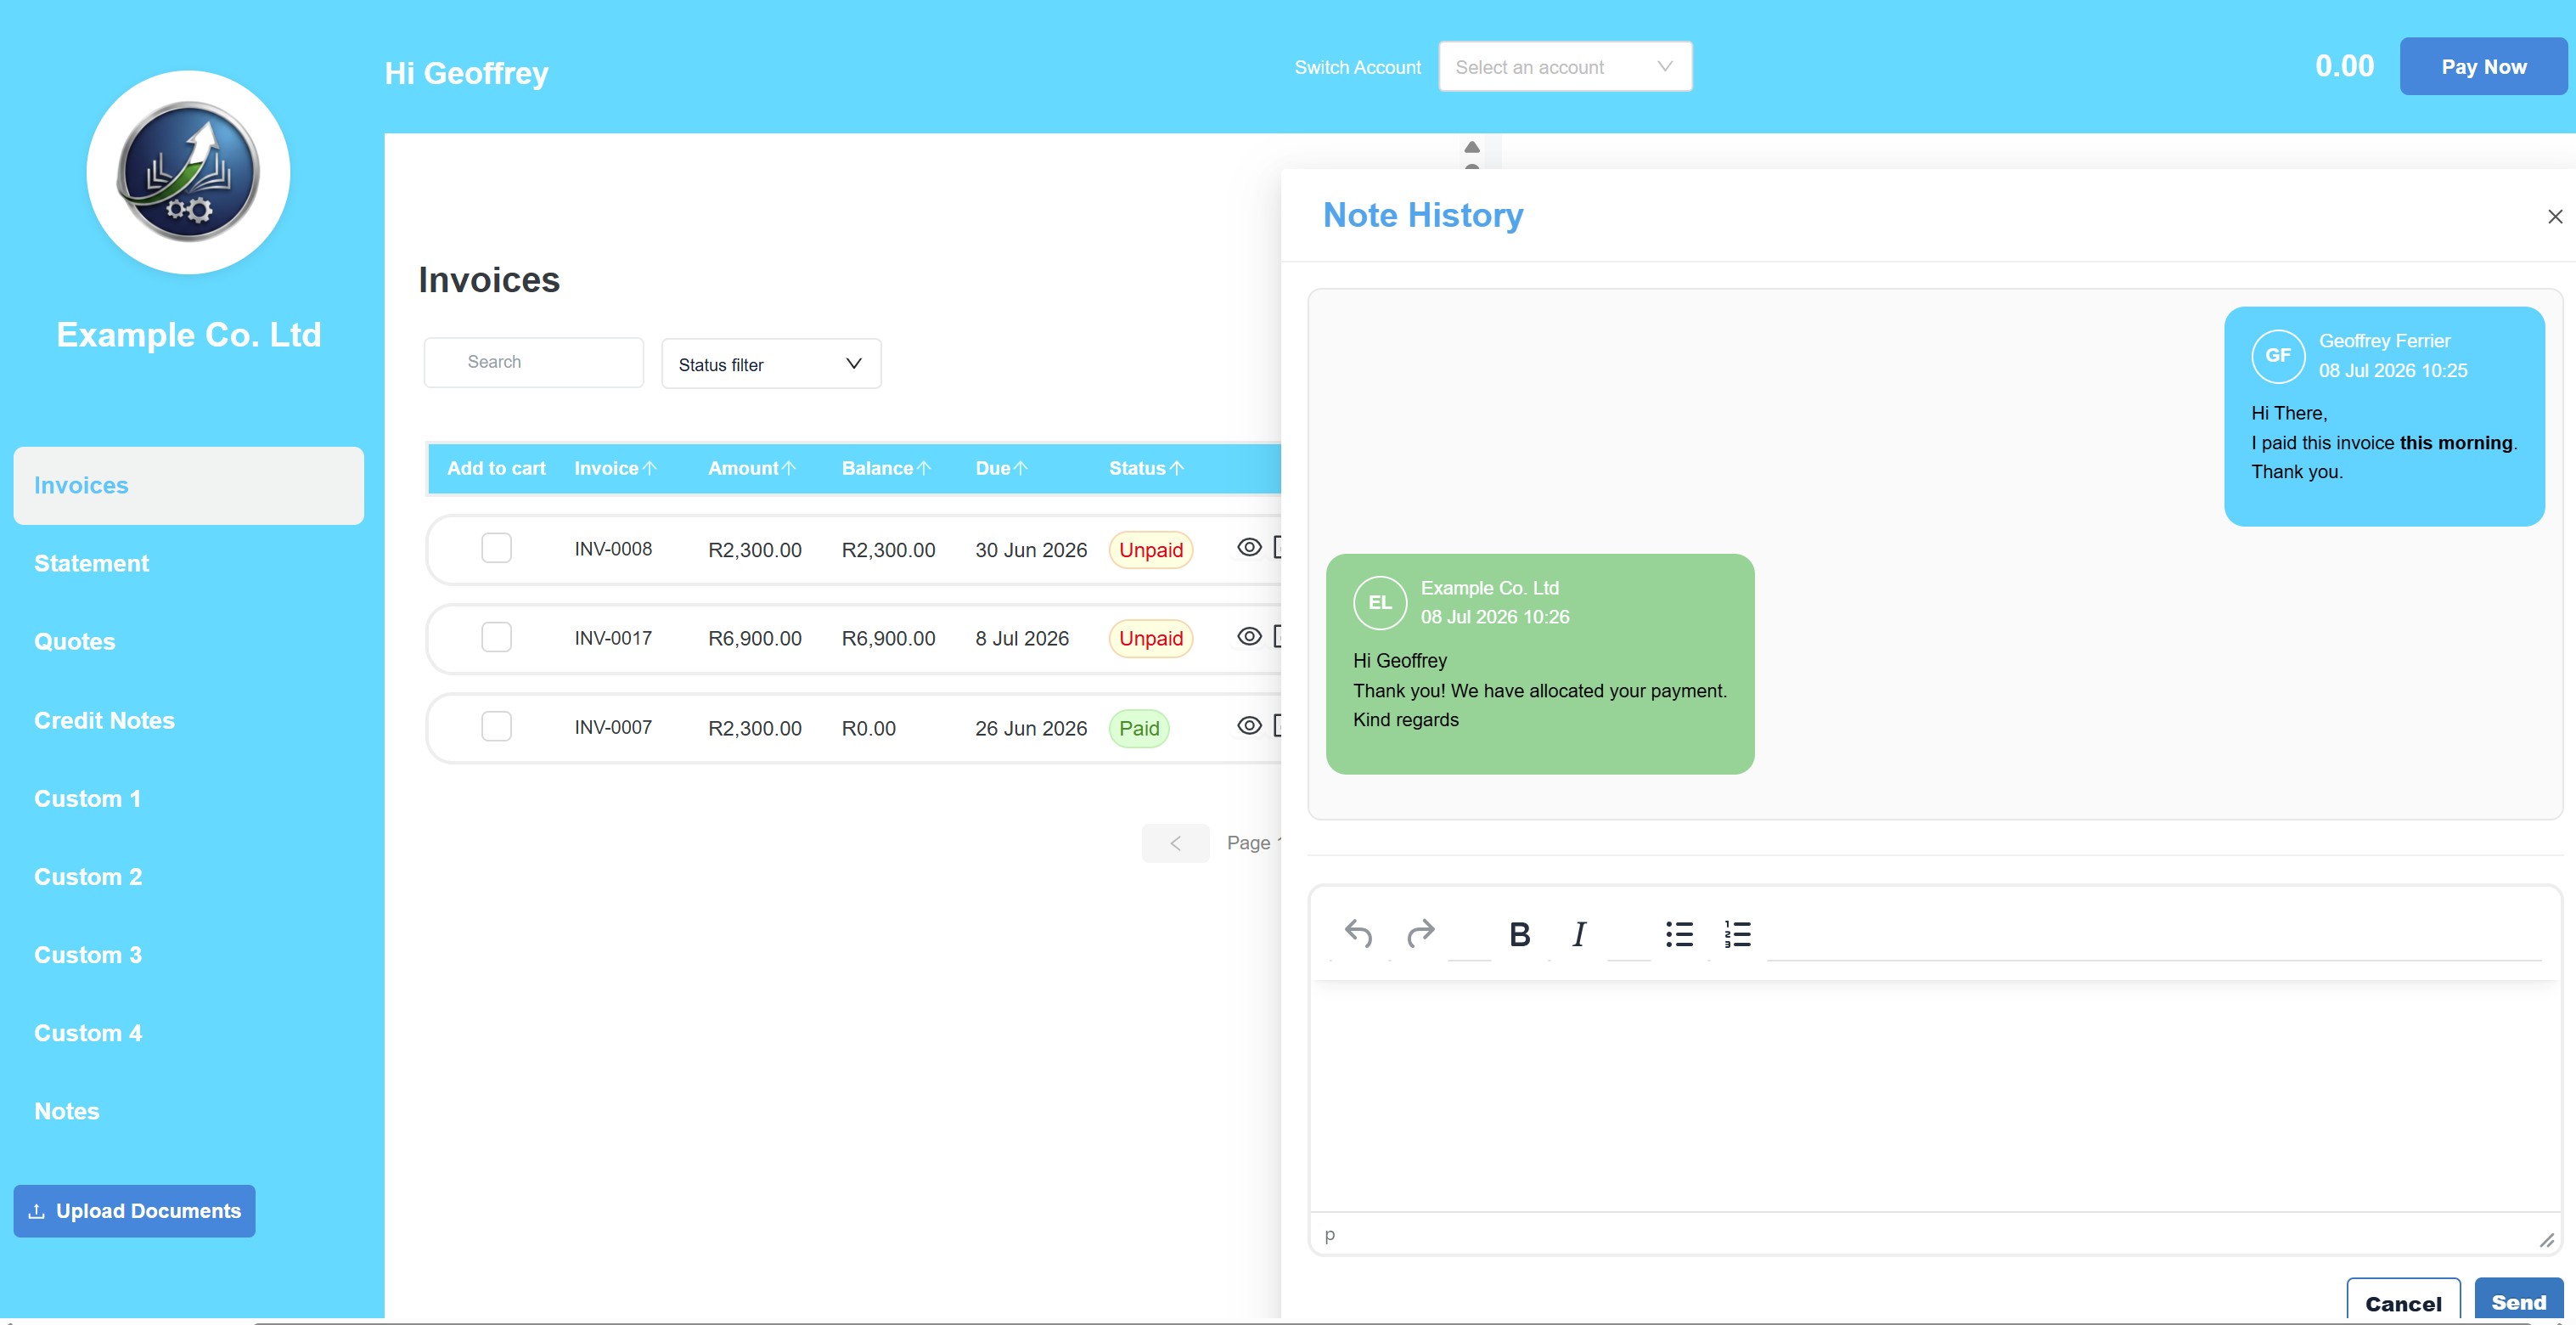The image size is (2576, 1325).
Task: Expand the Status filter dropdown
Action: click(x=771, y=364)
